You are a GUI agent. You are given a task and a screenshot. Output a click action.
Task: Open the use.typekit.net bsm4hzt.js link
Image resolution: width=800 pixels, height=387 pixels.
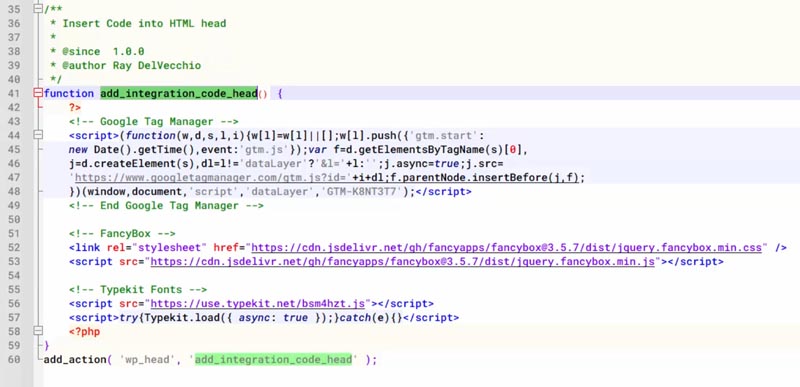point(258,304)
